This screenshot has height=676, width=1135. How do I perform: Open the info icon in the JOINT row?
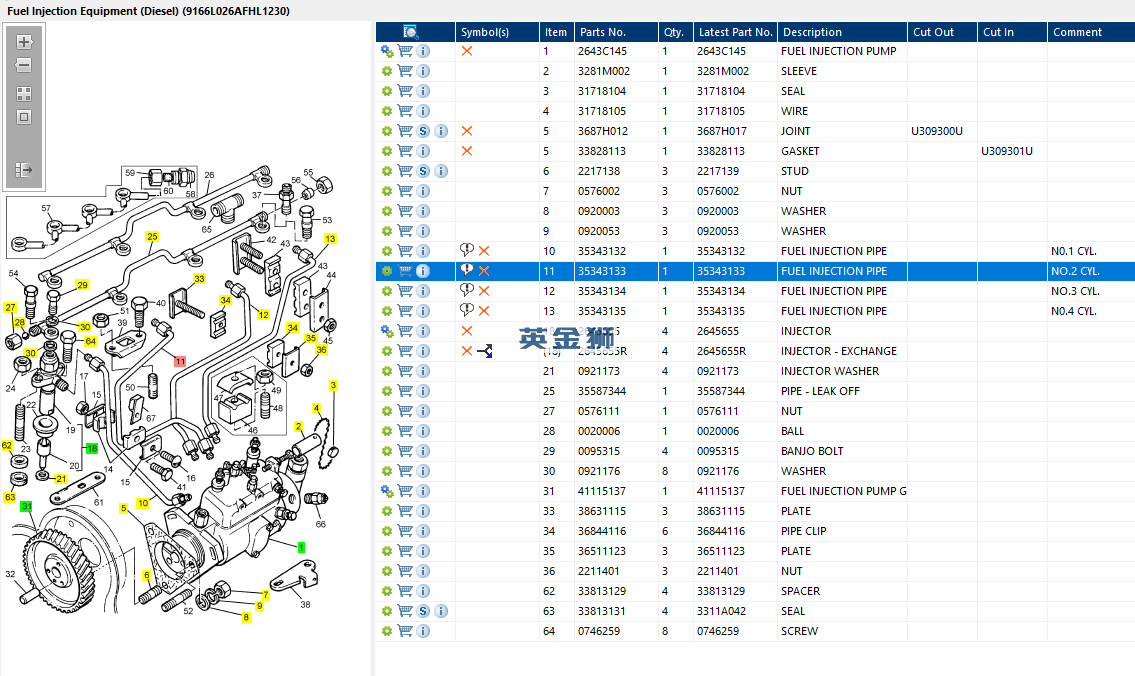click(x=441, y=131)
